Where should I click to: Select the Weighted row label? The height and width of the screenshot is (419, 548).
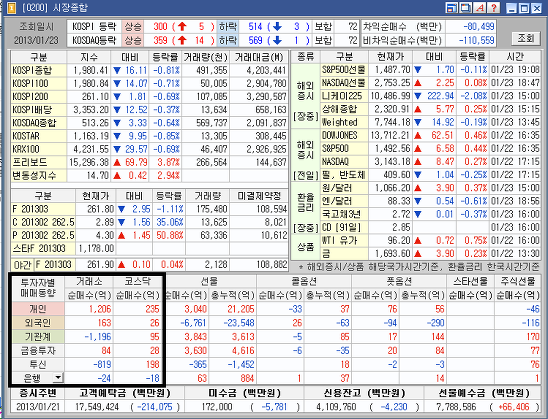pyautogui.click(x=344, y=122)
